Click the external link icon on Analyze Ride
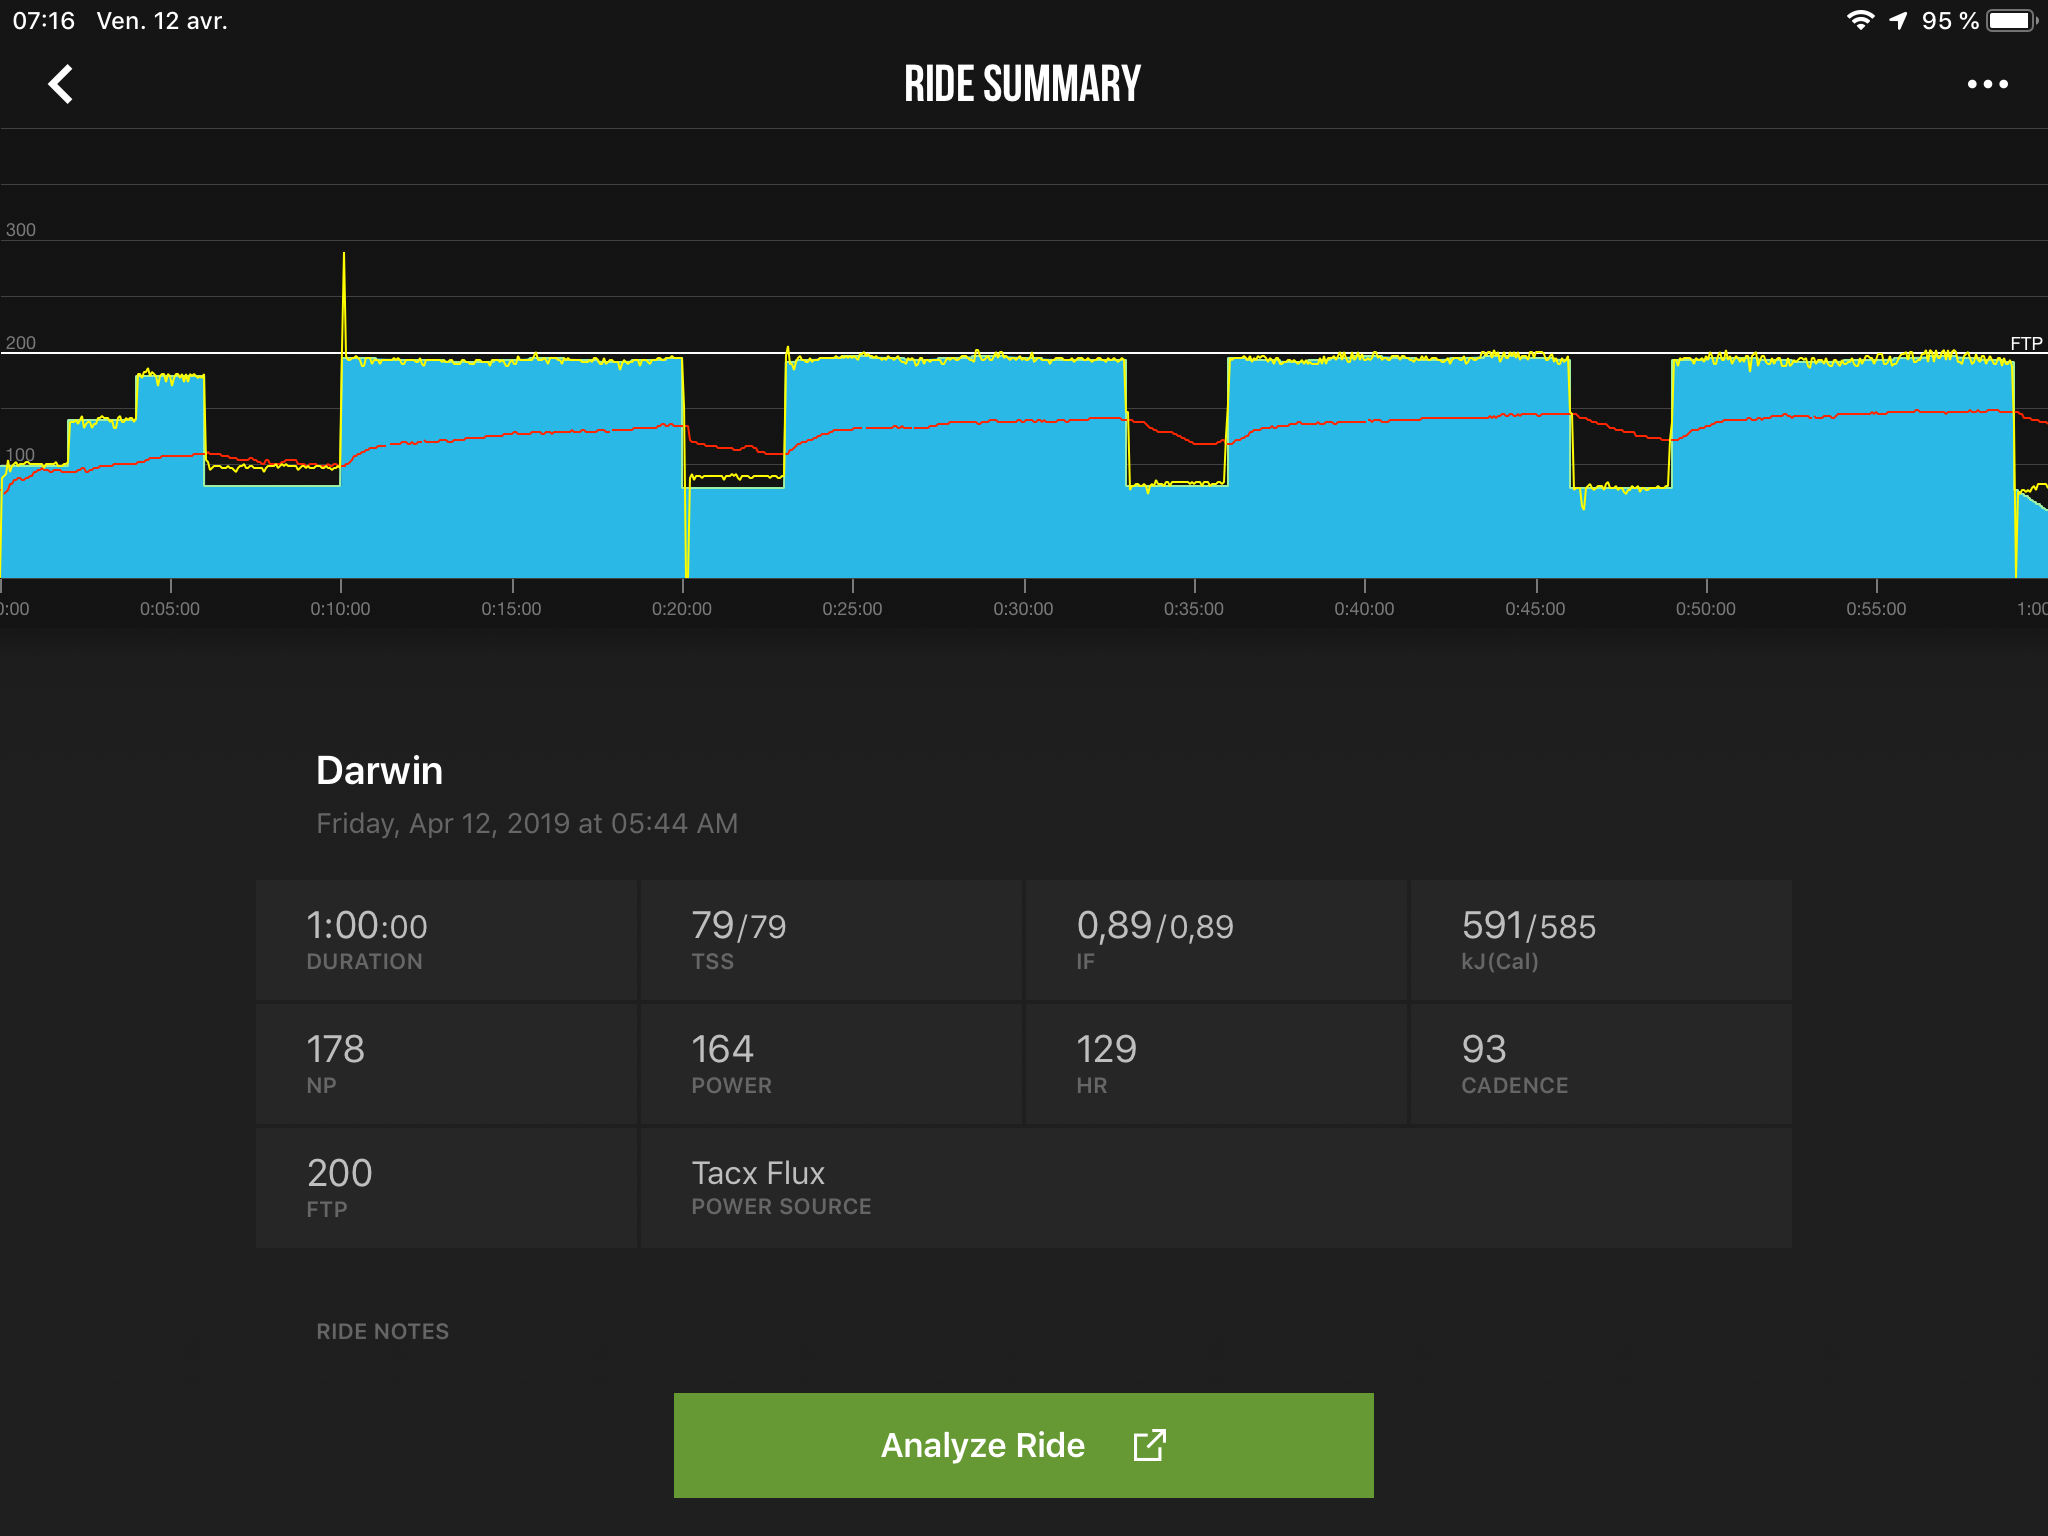The width and height of the screenshot is (2048, 1536). (1149, 1445)
